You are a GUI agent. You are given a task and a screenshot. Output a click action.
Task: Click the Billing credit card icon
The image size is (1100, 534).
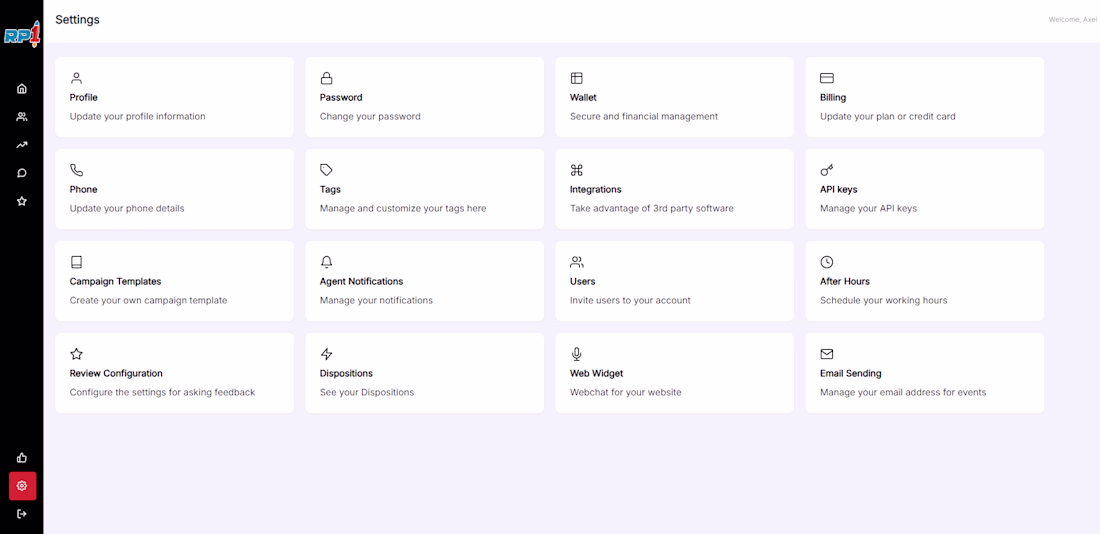coord(826,78)
